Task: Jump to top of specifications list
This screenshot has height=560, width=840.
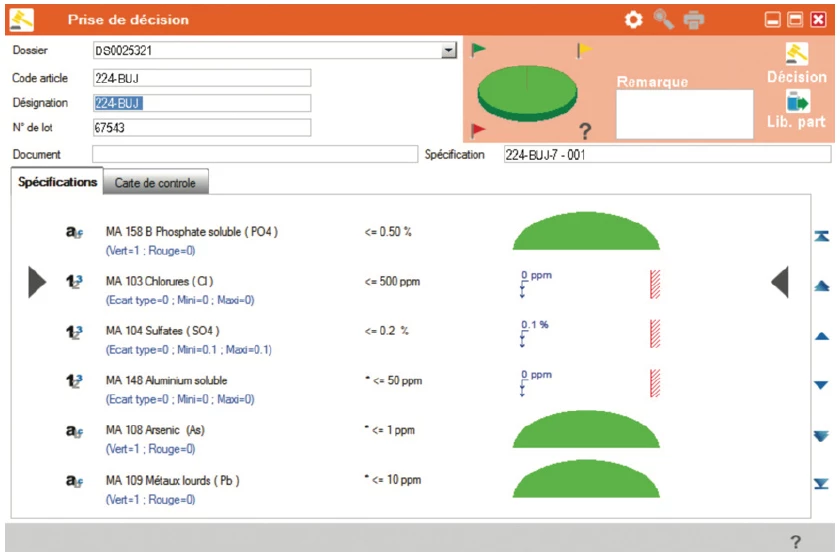Action: tap(821, 236)
